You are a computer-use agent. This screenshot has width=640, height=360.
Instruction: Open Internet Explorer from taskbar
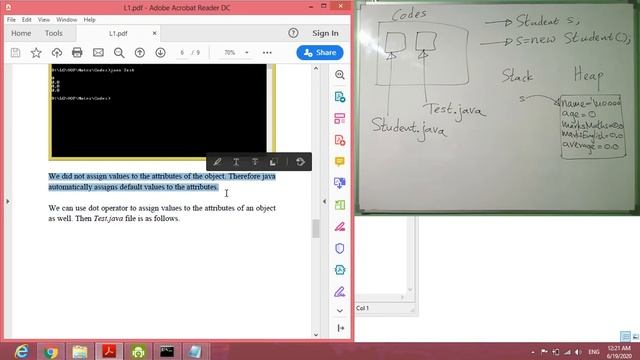coord(22,351)
